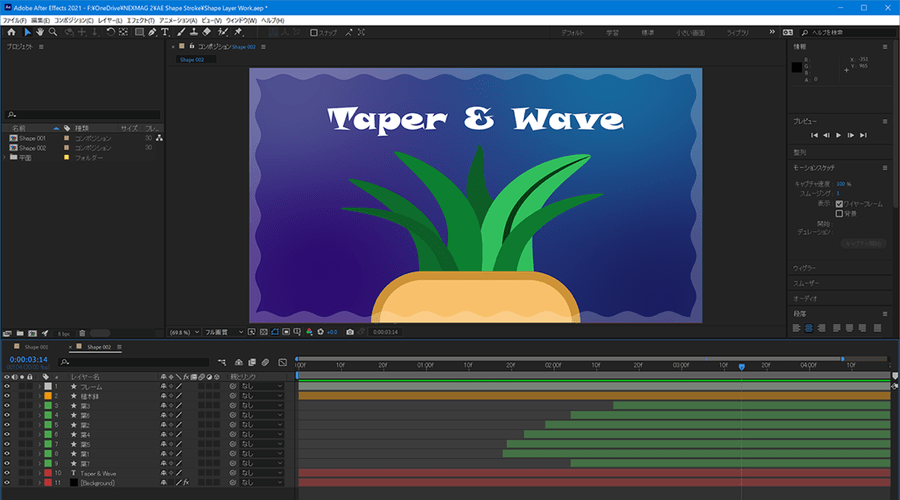
Task: Select the Hand tool in the toolbar
Action: tap(40, 32)
